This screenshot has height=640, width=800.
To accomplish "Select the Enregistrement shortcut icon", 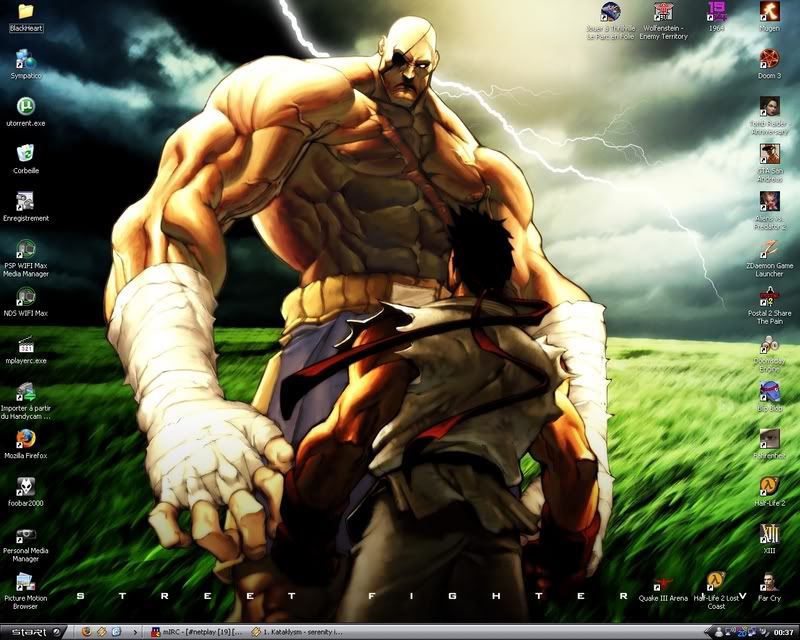I will click(26, 207).
